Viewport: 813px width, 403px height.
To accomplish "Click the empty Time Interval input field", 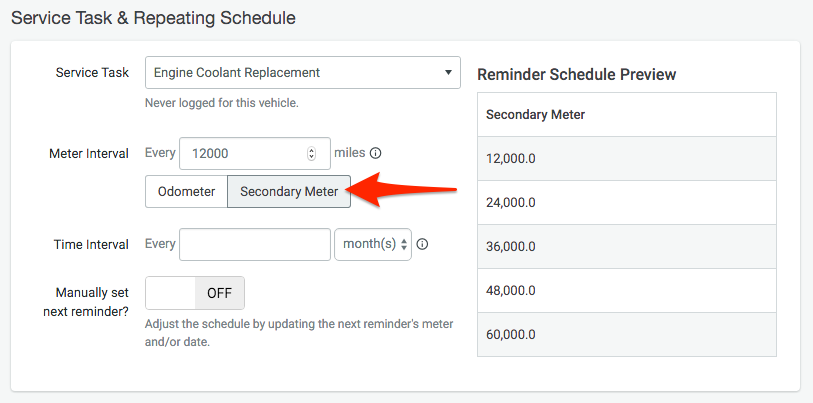I will [x=255, y=244].
